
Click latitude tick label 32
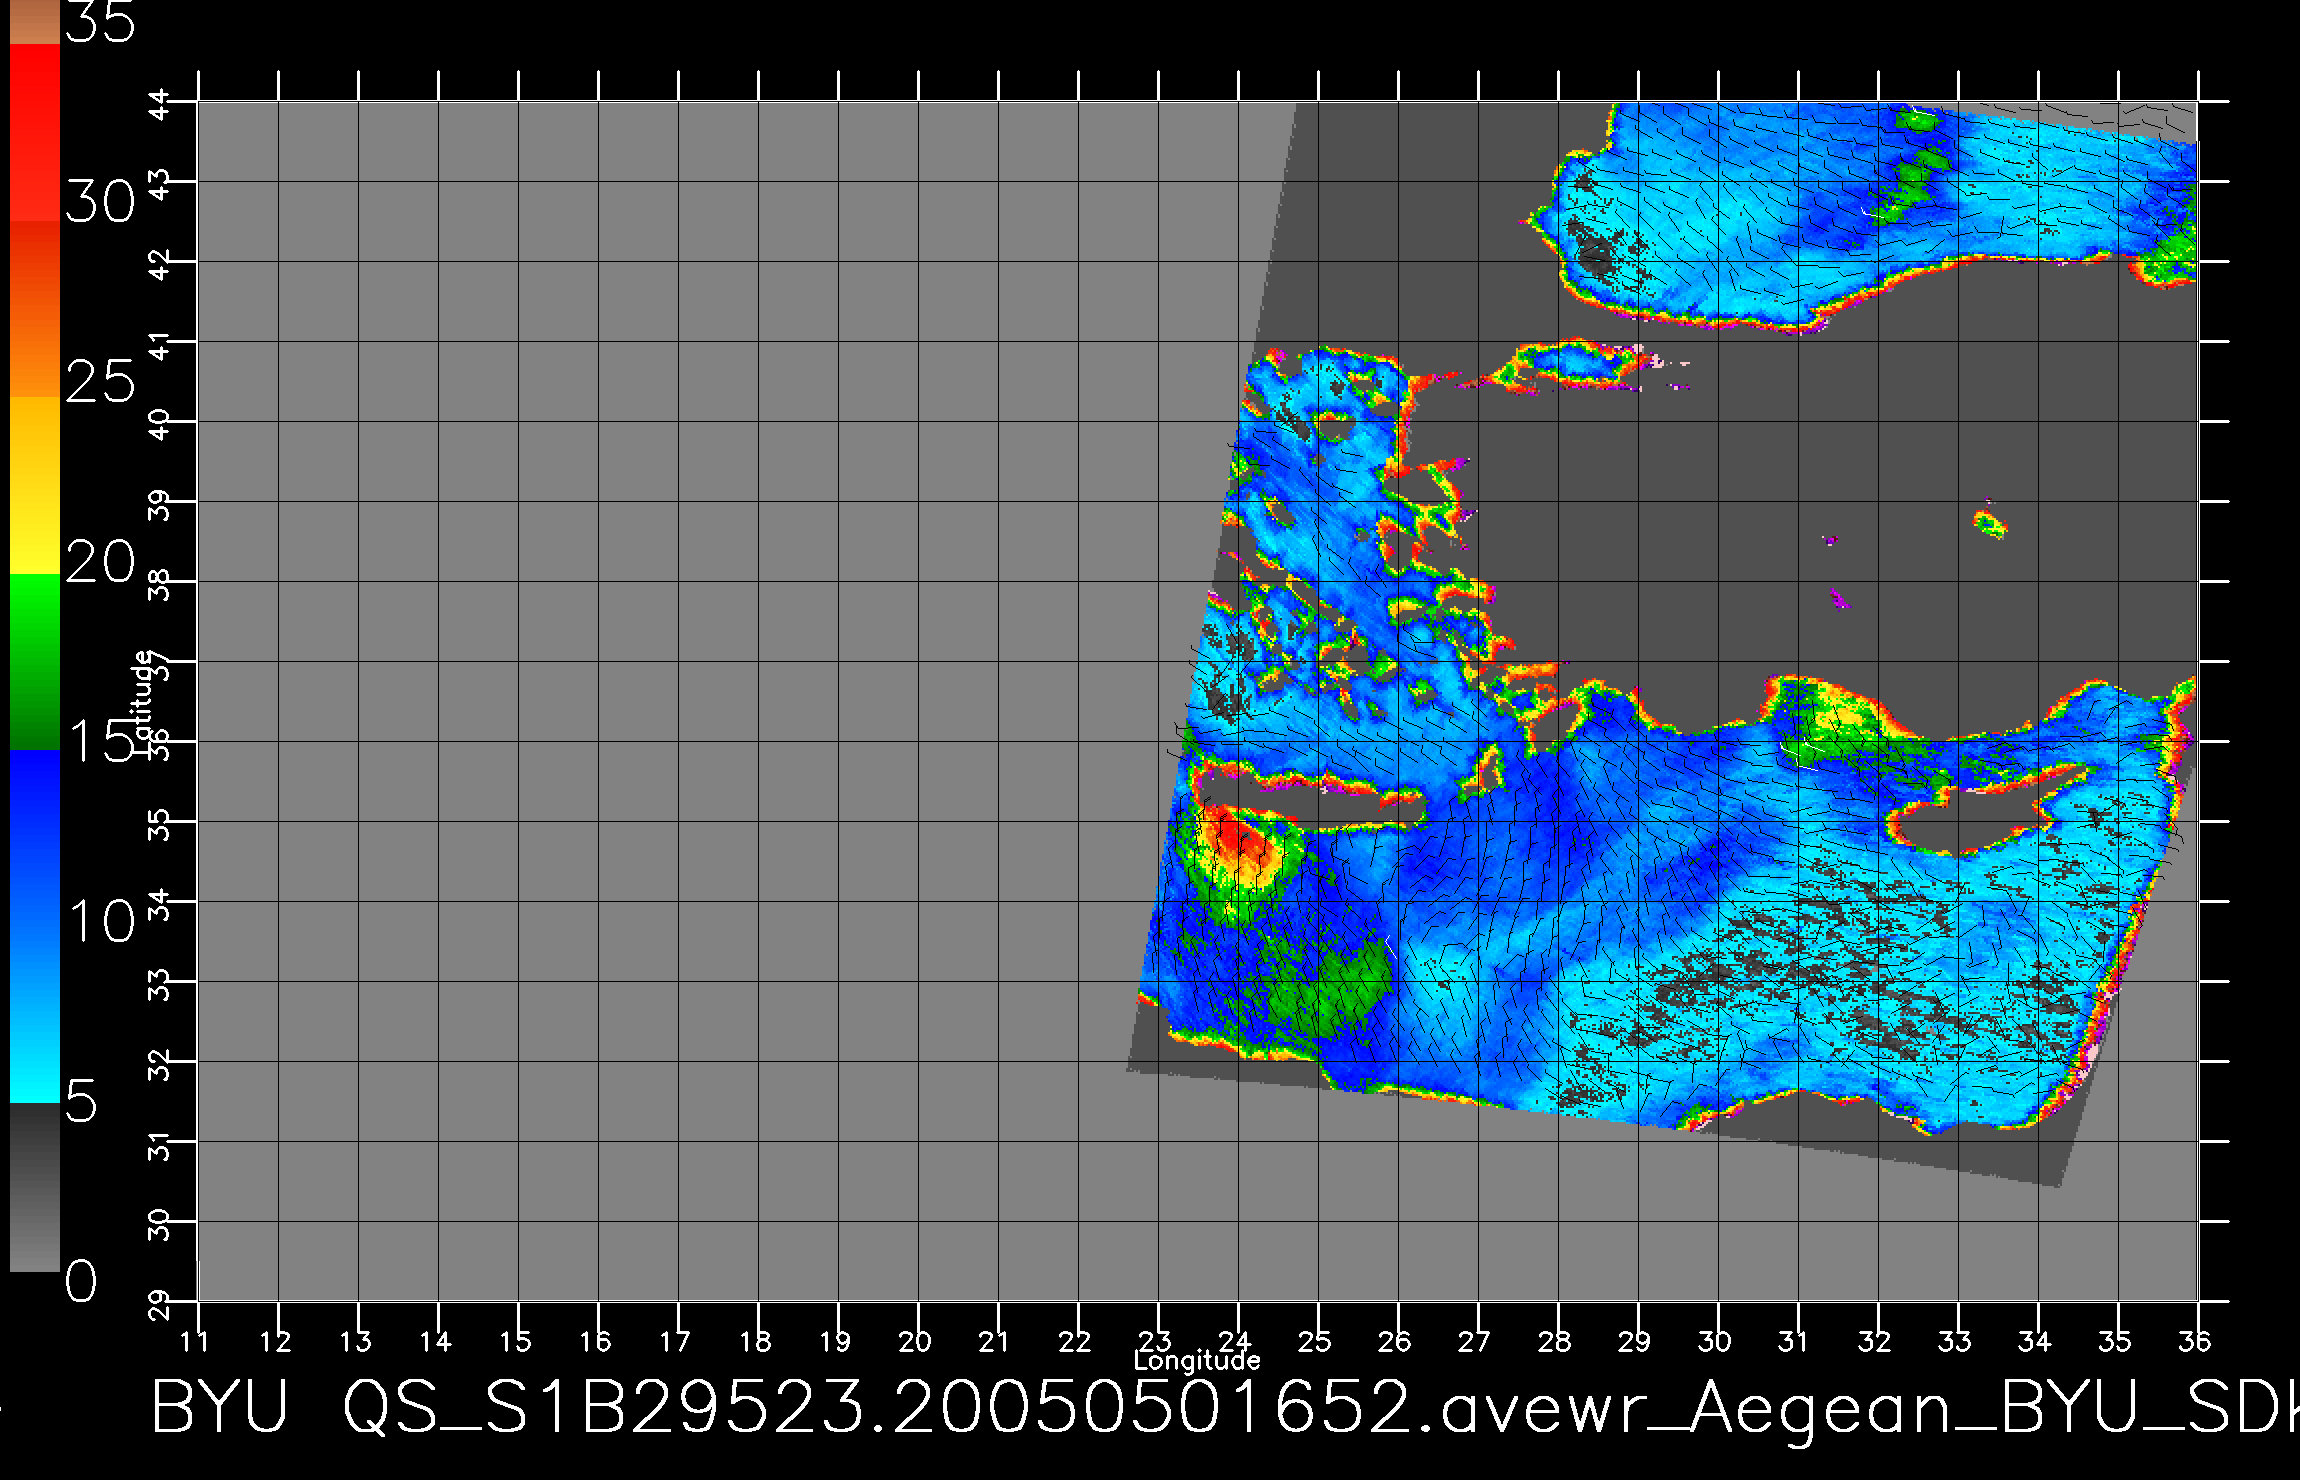pos(160,1066)
